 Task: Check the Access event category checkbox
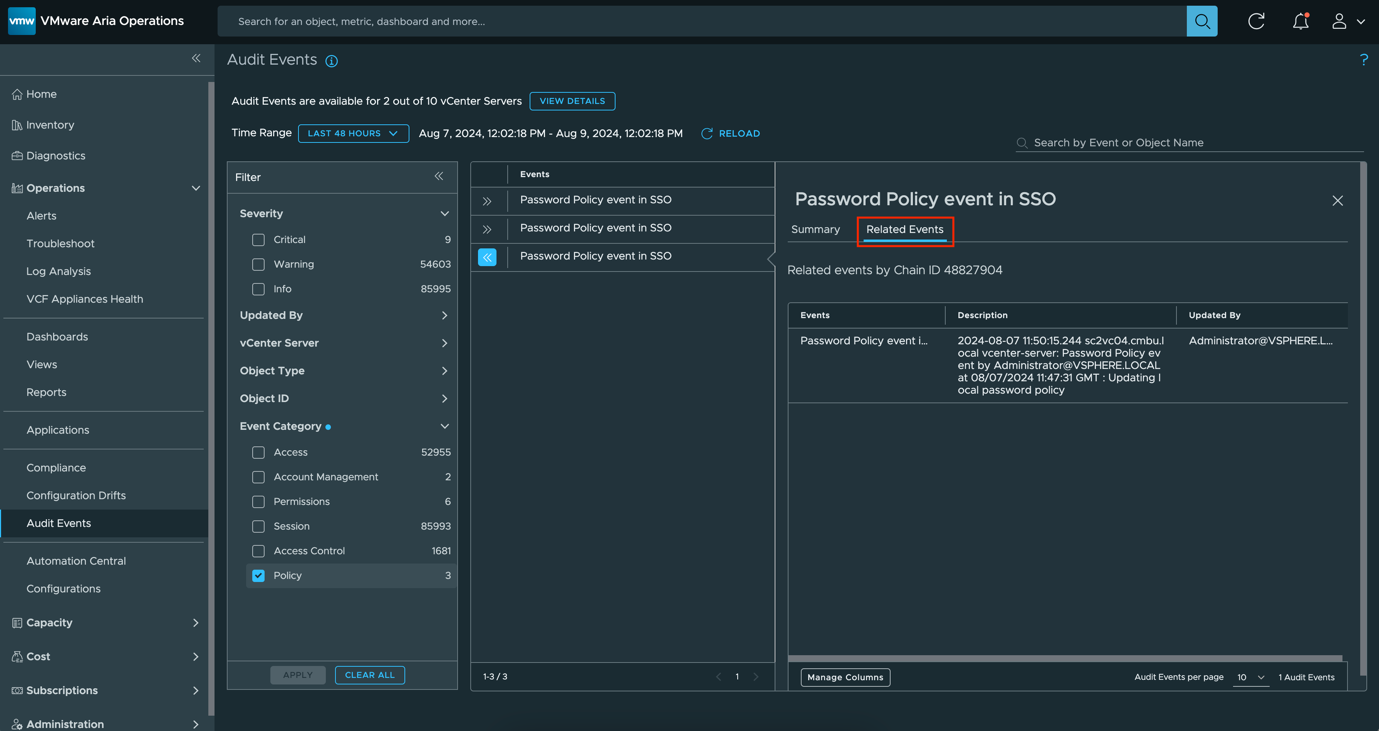pyautogui.click(x=258, y=453)
